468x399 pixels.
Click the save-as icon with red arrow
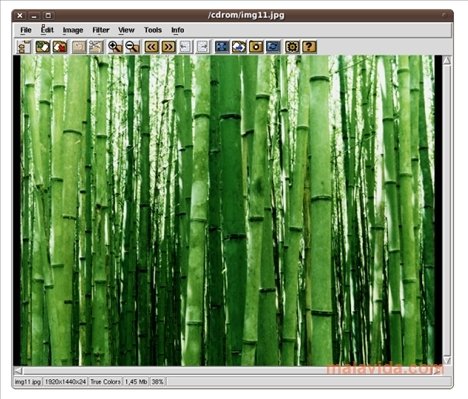click(60, 47)
